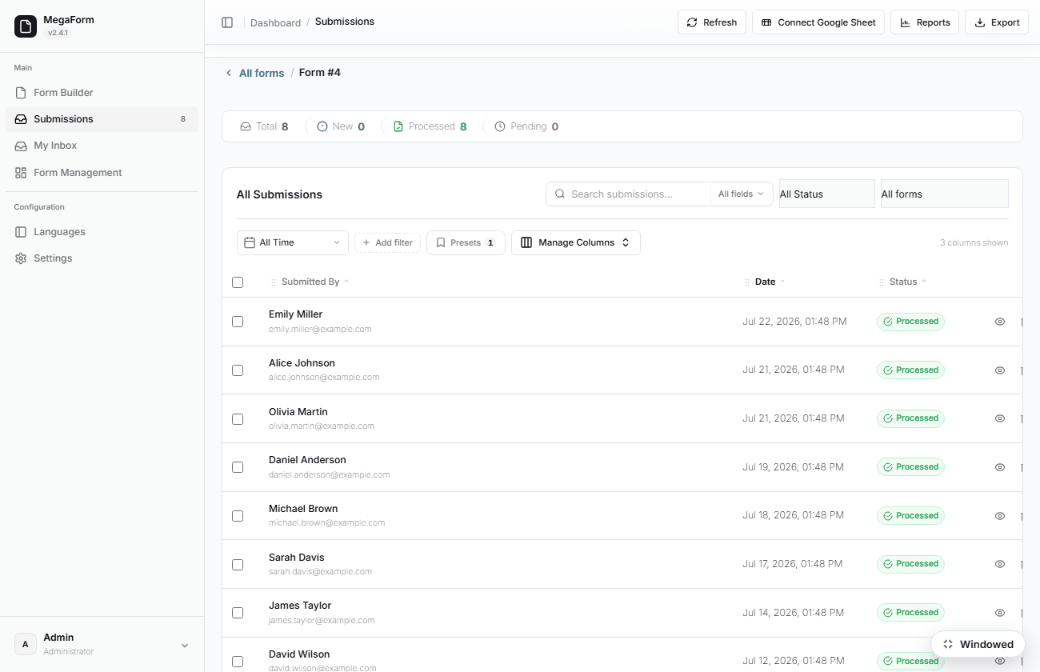Open Manage Columns selector

[576, 243]
